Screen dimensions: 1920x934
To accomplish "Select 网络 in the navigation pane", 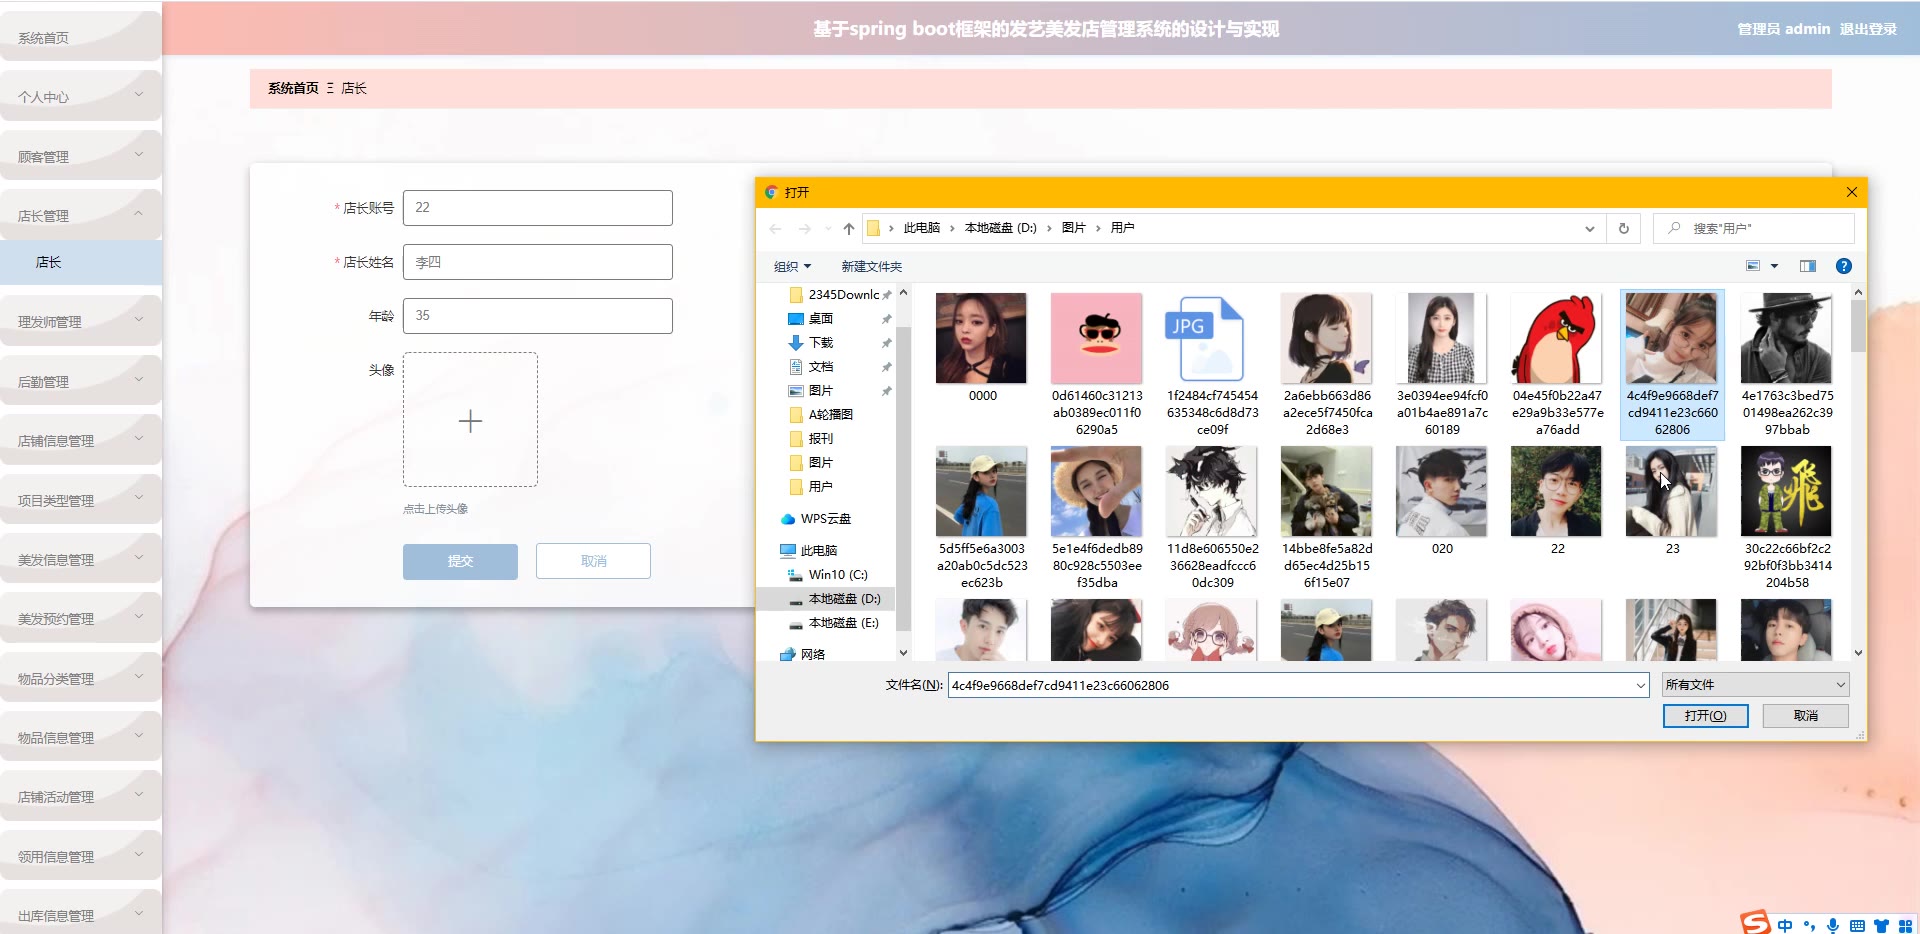I will coord(803,655).
